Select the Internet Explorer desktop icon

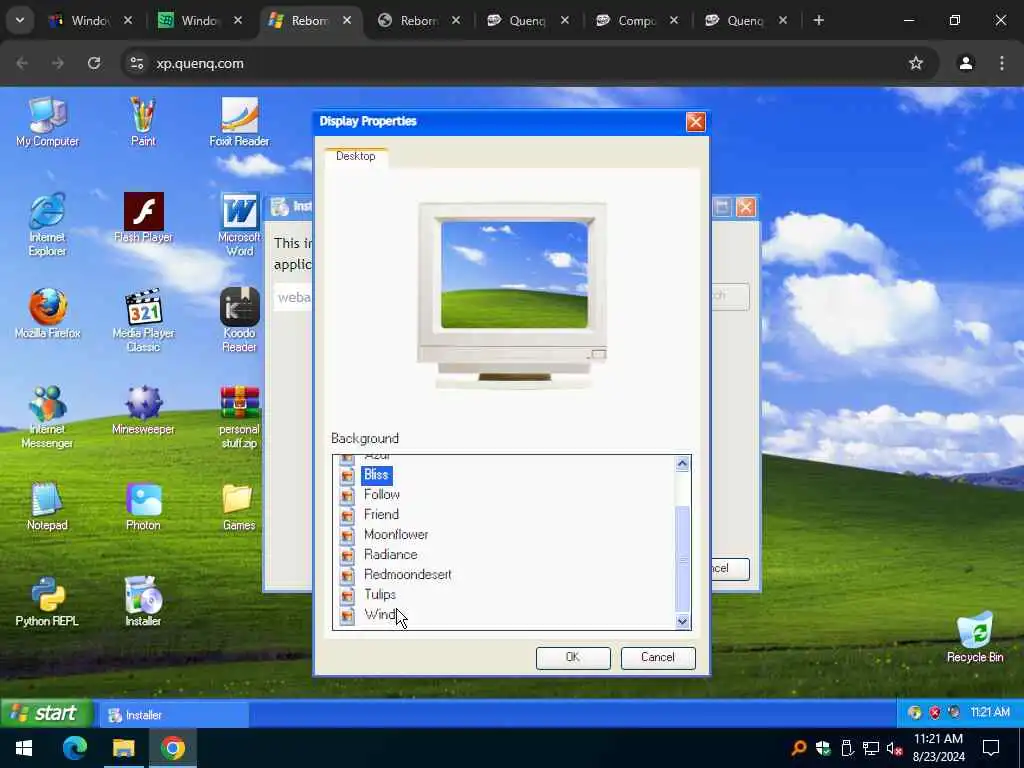pyautogui.click(x=47, y=224)
